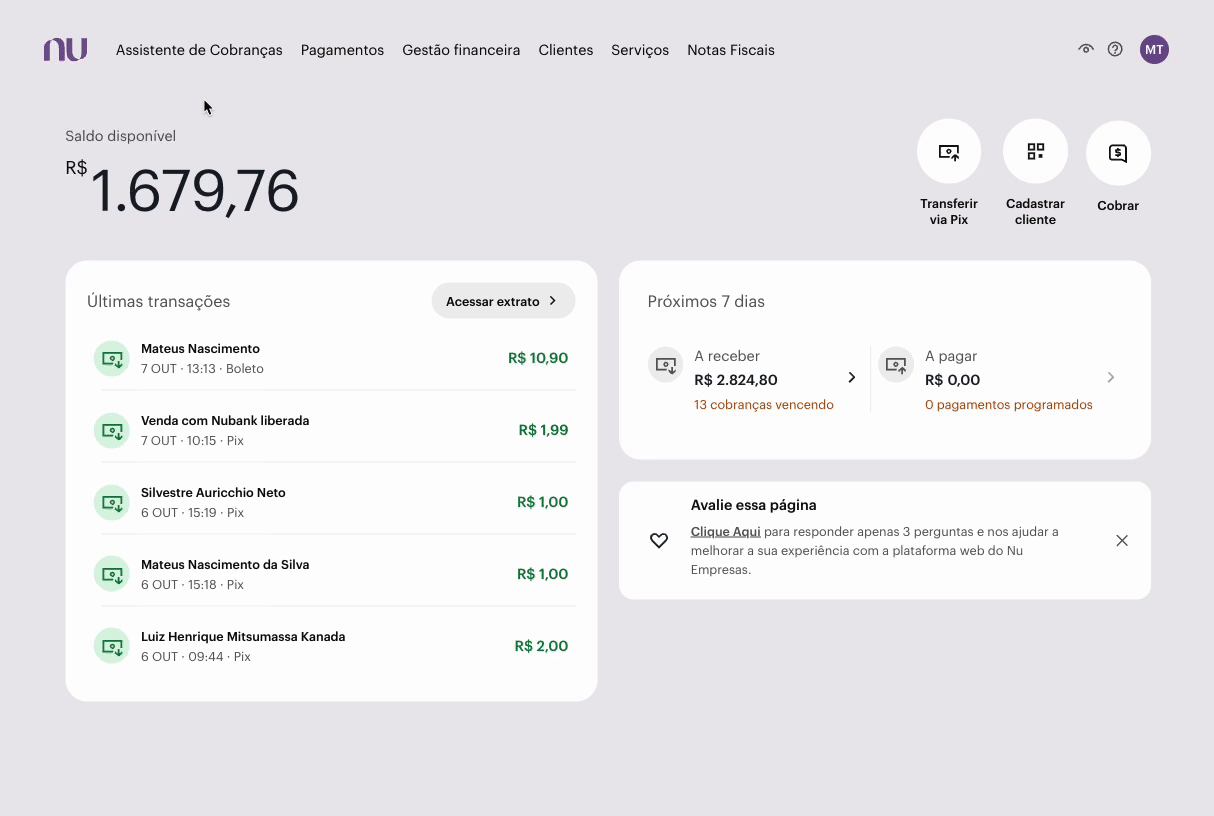
Task: Click the Venda com Nubank liberada icon
Action: click(x=112, y=430)
